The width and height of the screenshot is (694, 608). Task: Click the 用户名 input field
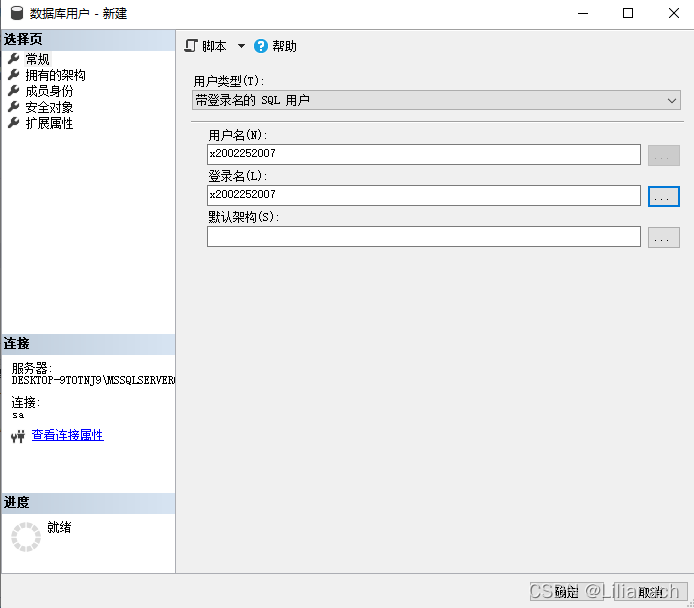[x=424, y=154]
